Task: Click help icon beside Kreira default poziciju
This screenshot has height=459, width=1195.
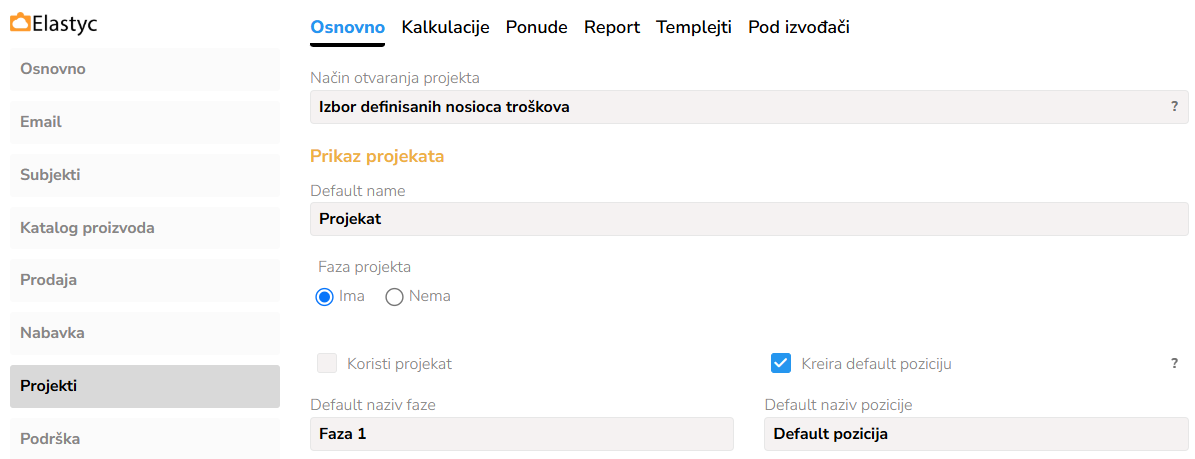Action: point(1174,363)
